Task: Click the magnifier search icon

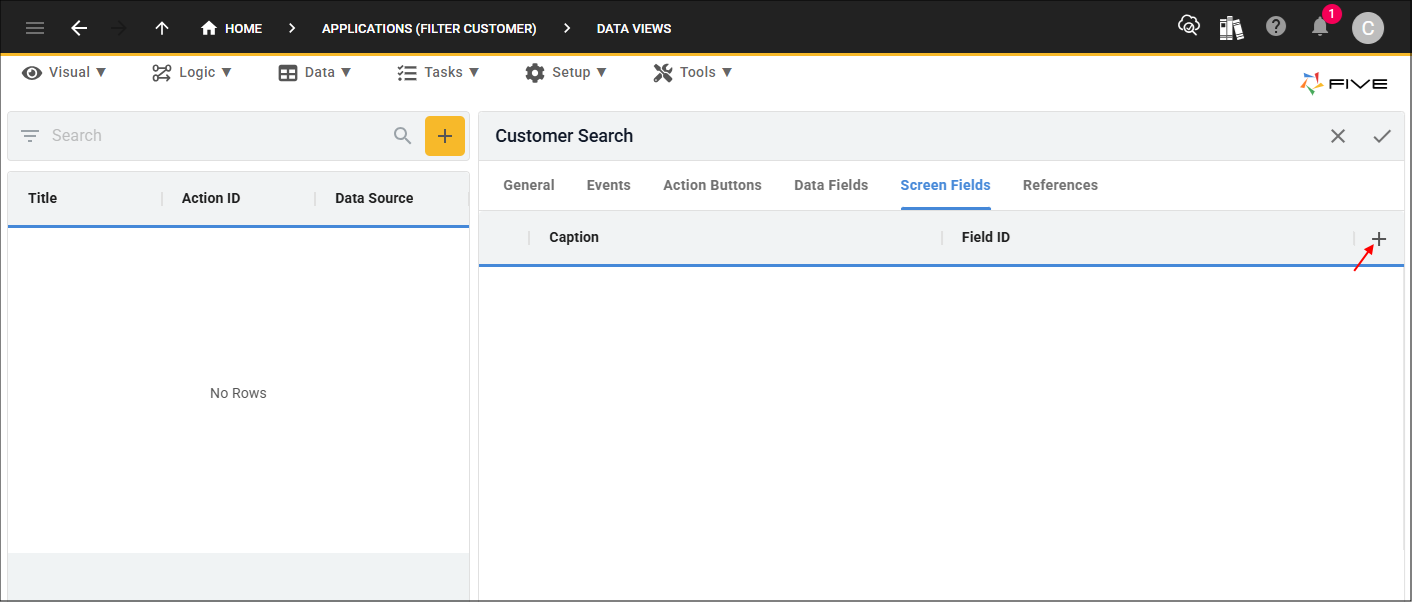Action: tap(403, 136)
